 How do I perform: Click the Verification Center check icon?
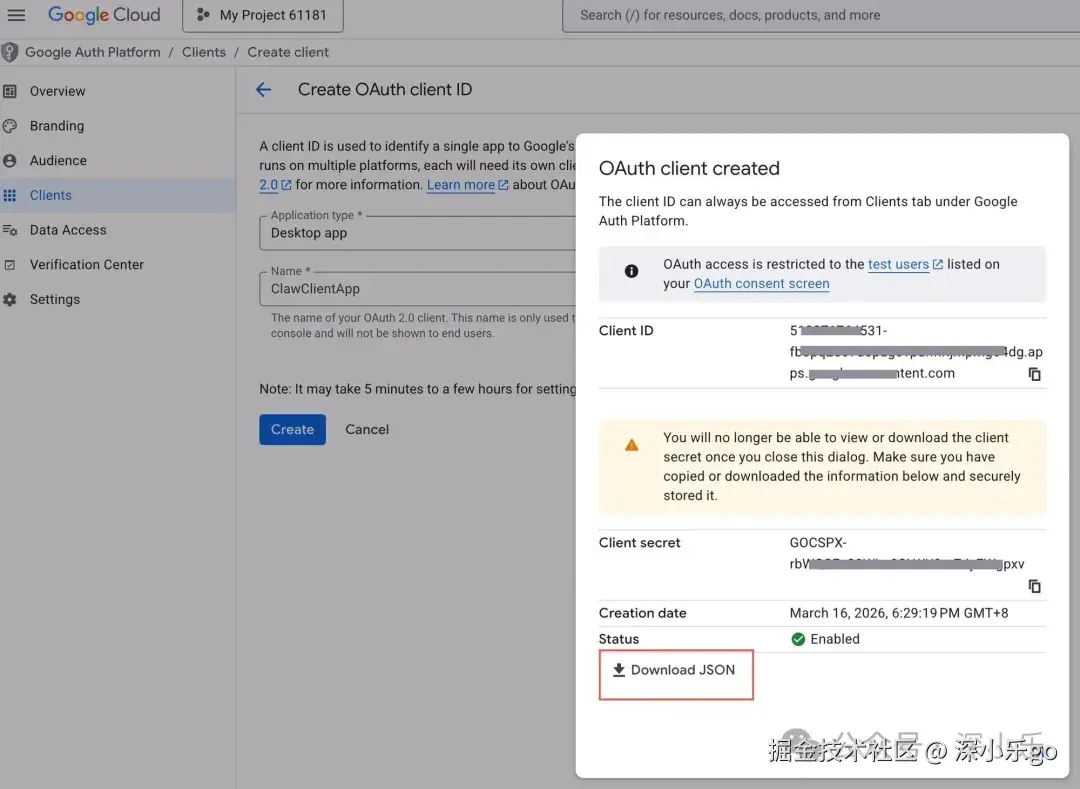(10, 264)
